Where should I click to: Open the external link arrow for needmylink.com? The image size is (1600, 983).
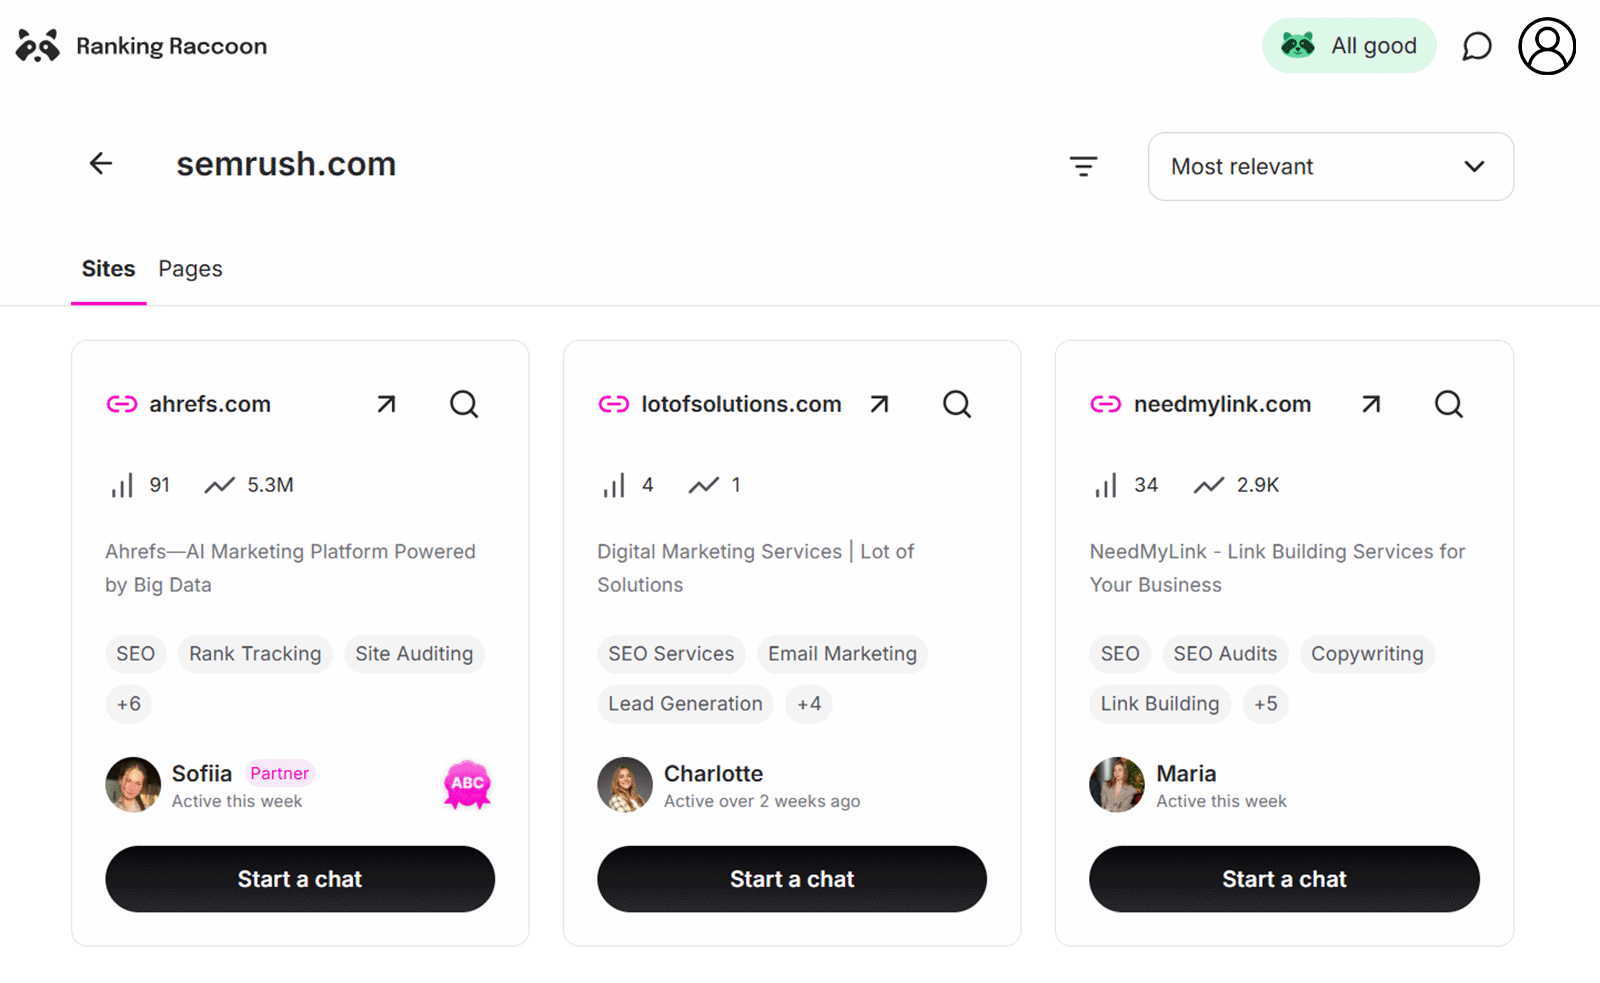1369,403
